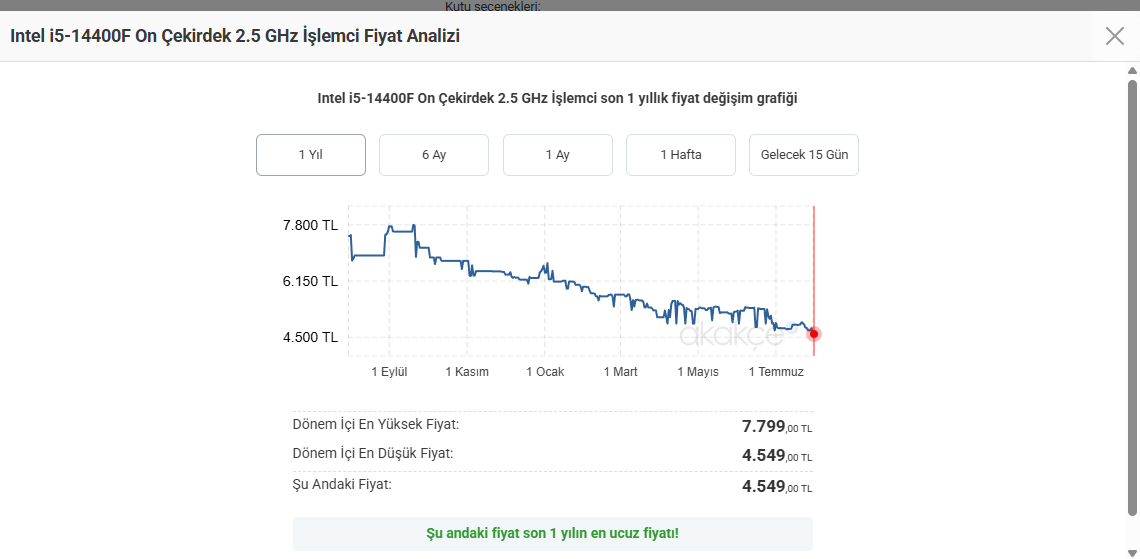Click the 1 Mart axis label
The image size is (1140, 559).
620,371
